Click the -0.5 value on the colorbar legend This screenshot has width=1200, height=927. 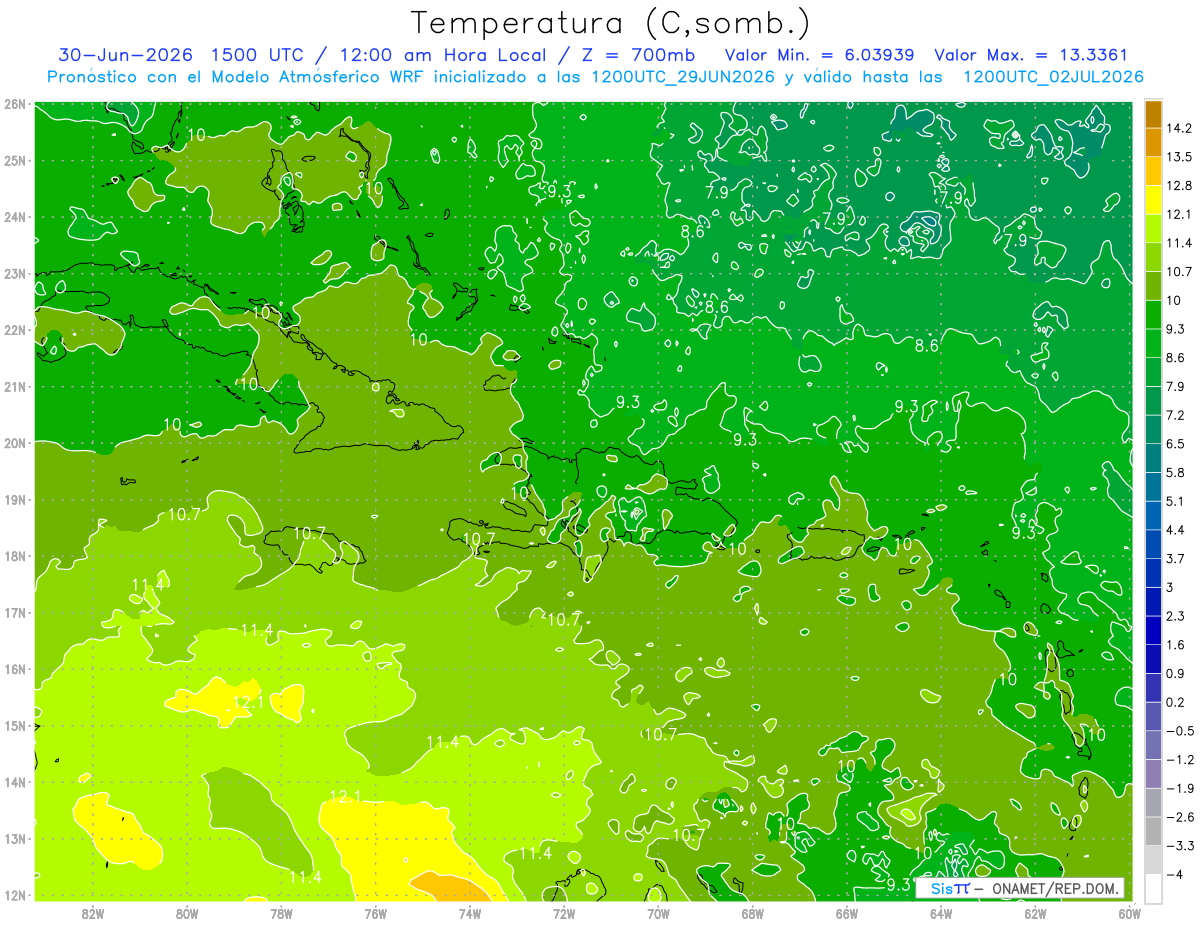(1179, 731)
